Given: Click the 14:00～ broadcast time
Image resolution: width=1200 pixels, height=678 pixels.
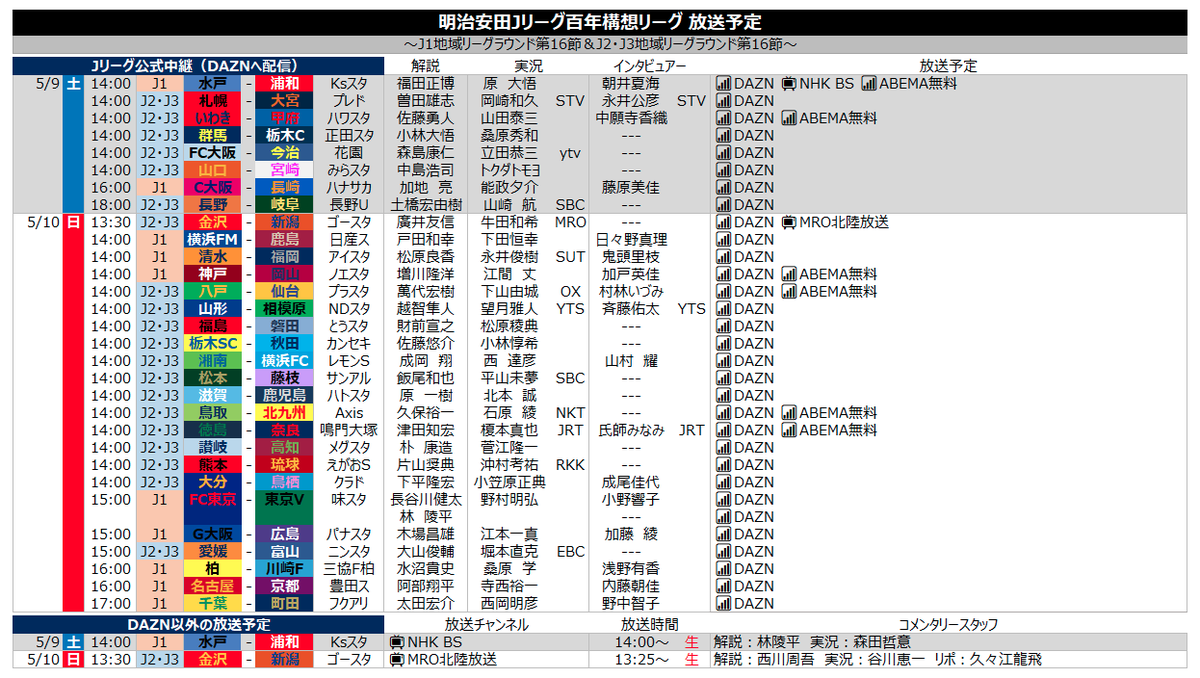Looking at the screenshot, I should tap(643, 642).
